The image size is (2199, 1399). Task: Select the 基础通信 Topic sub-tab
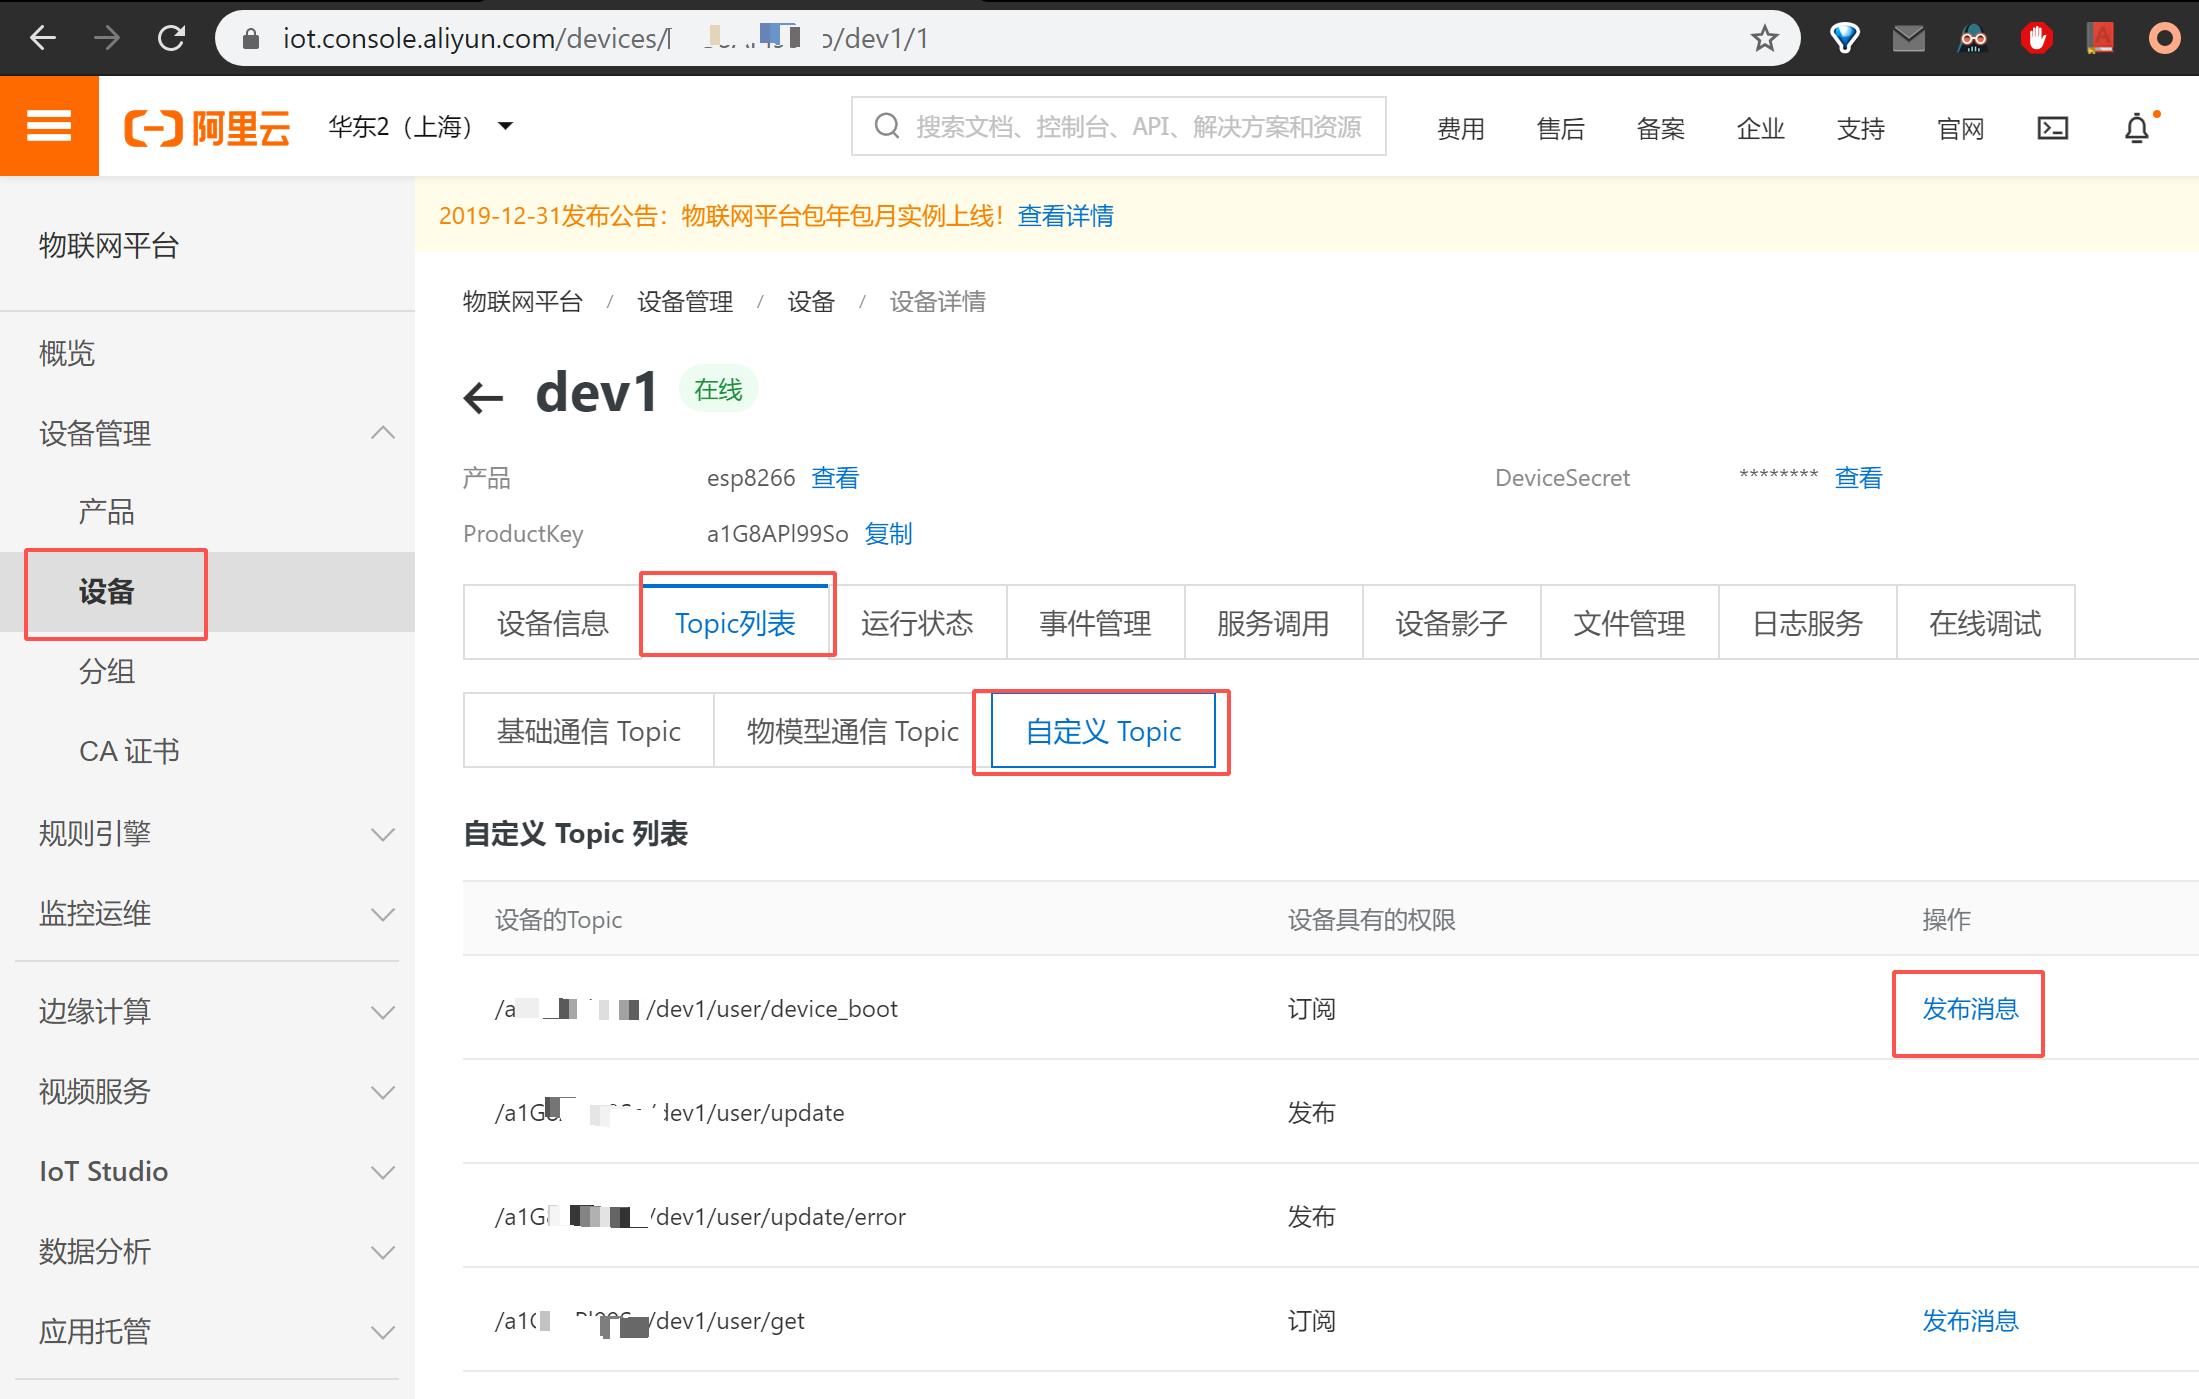pyautogui.click(x=588, y=730)
